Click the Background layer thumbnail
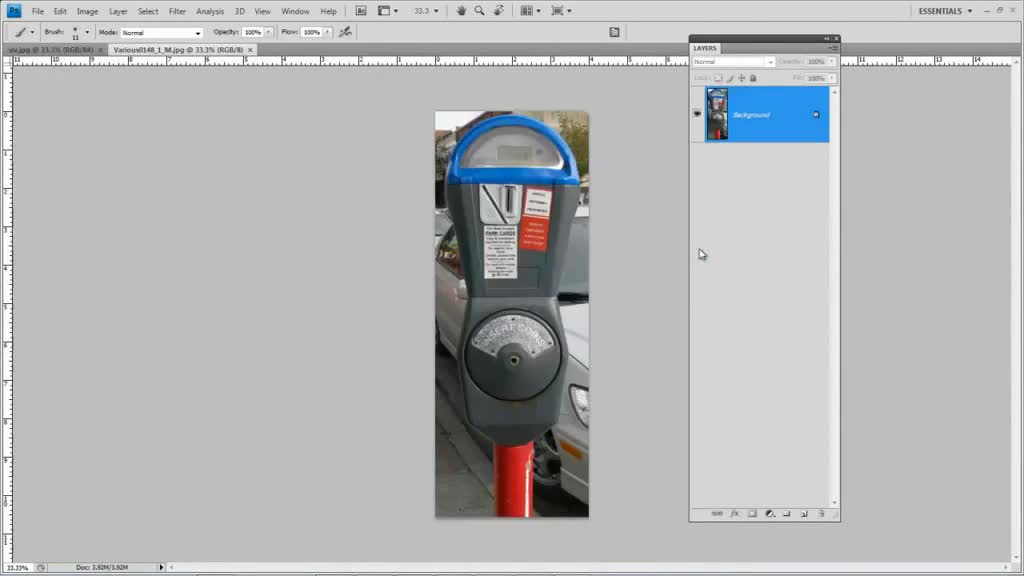The image size is (1024, 576). pyautogui.click(x=717, y=114)
